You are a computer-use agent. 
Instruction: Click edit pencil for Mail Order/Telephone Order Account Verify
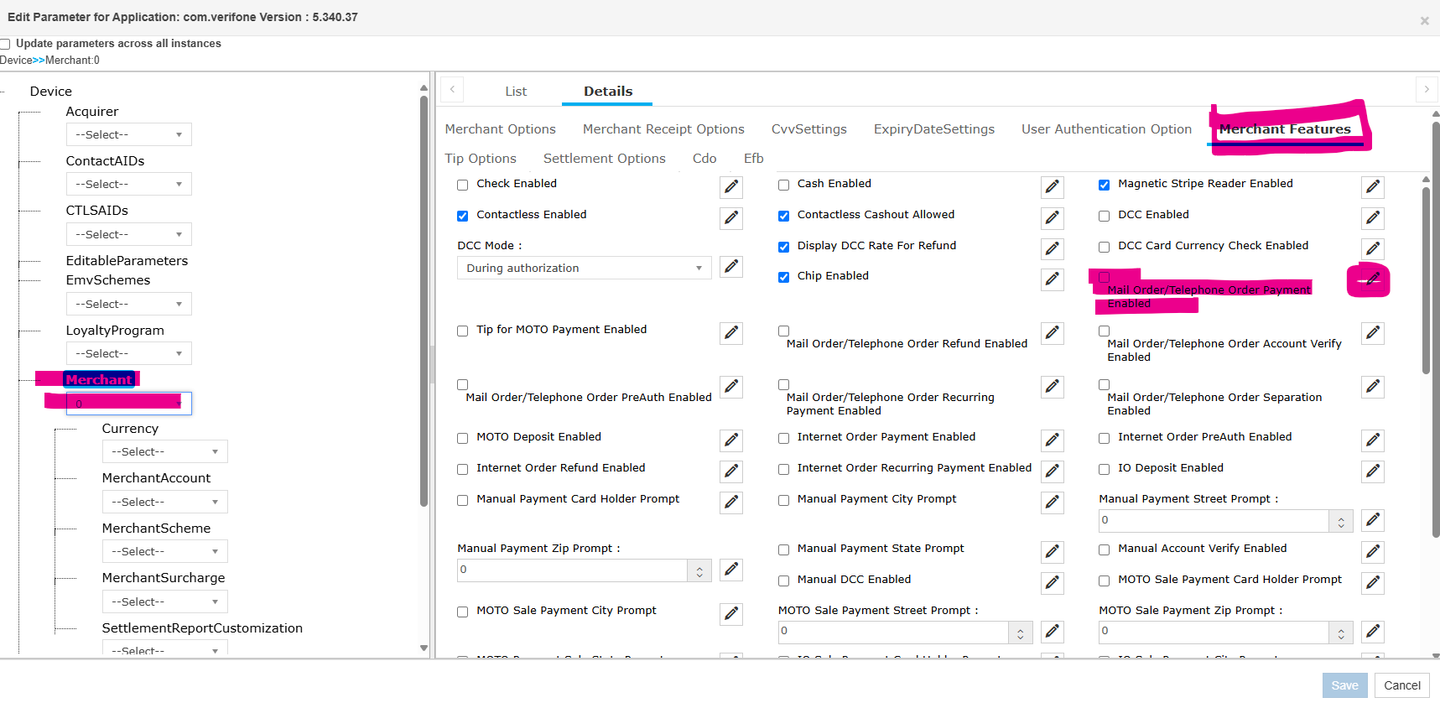[1373, 333]
